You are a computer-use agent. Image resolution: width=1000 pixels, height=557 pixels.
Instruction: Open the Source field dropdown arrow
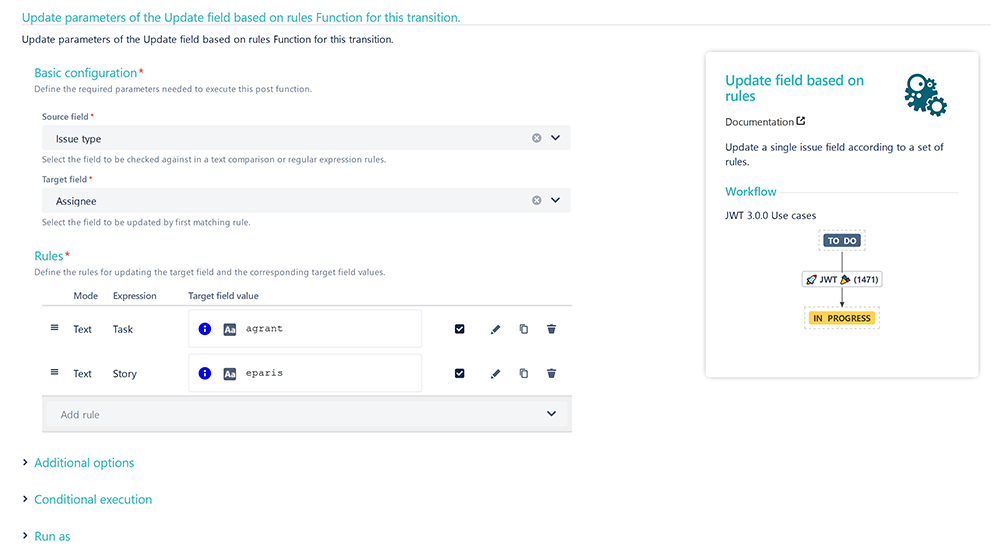(x=555, y=138)
